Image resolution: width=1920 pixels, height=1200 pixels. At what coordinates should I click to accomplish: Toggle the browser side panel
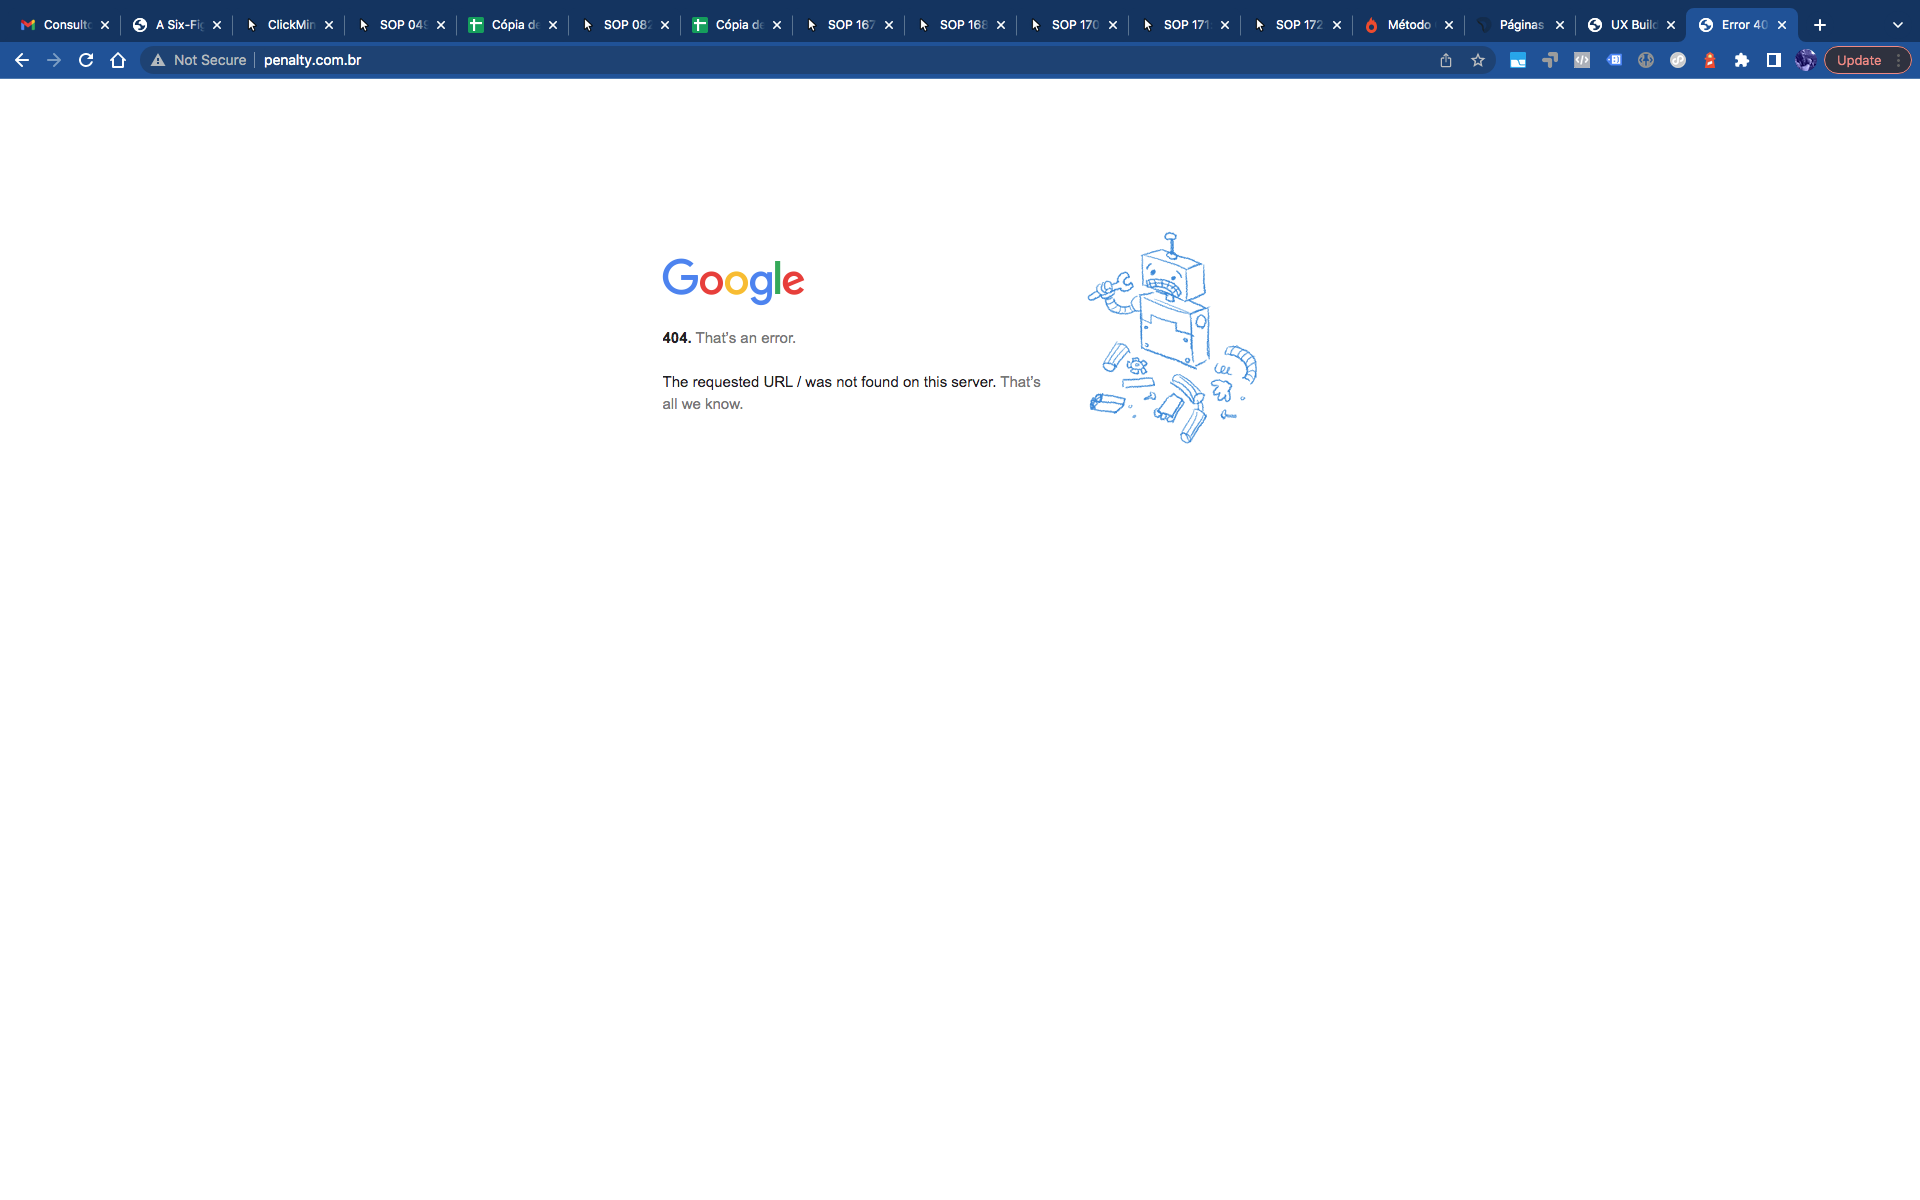tap(1774, 60)
